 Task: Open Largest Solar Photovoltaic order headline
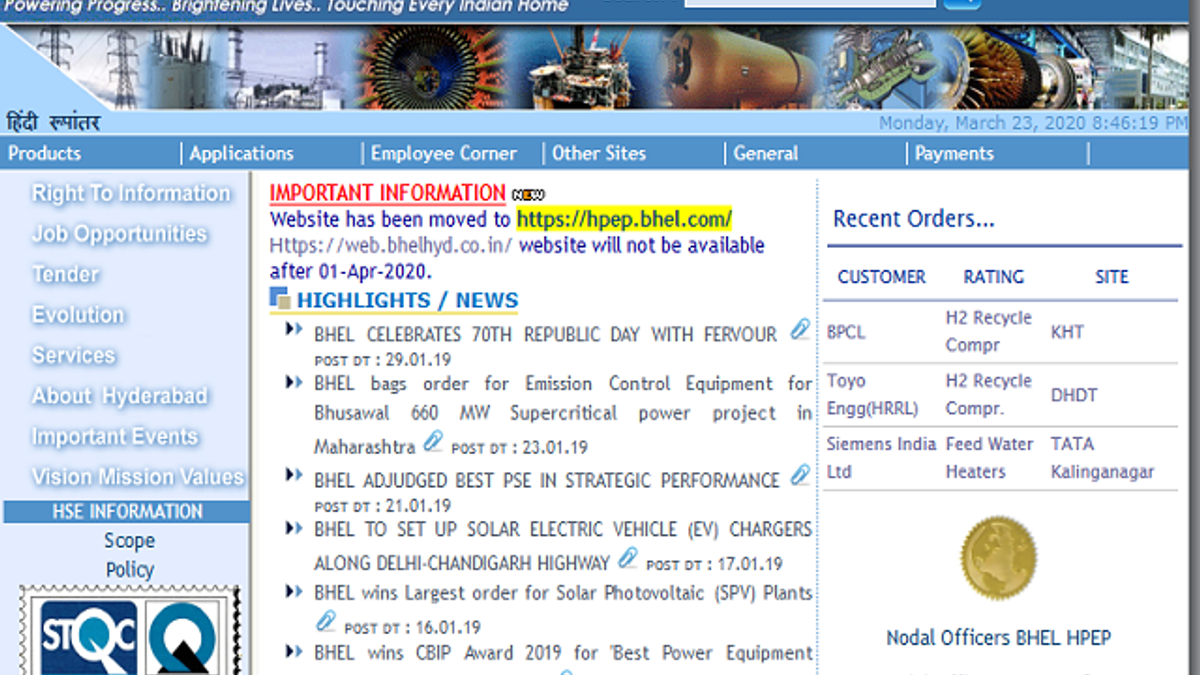click(x=563, y=593)
